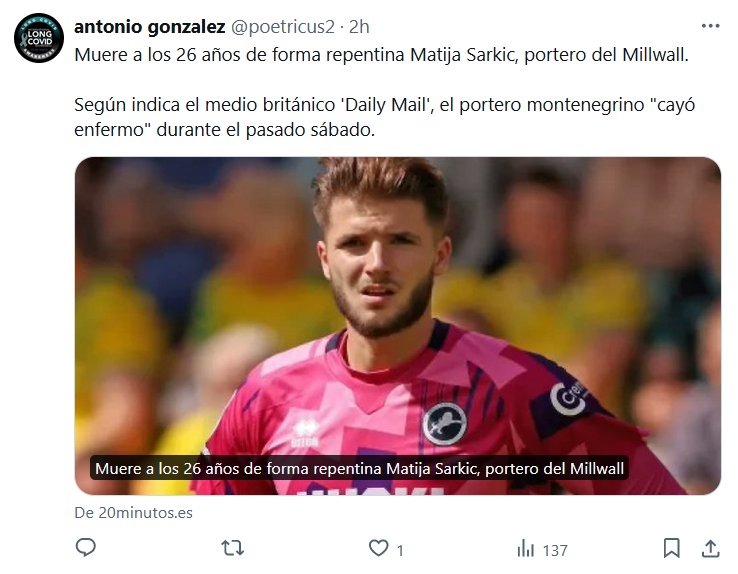
Task: Click the tweet text starting 'Muere a los 26'
Action: pos(382,54)
